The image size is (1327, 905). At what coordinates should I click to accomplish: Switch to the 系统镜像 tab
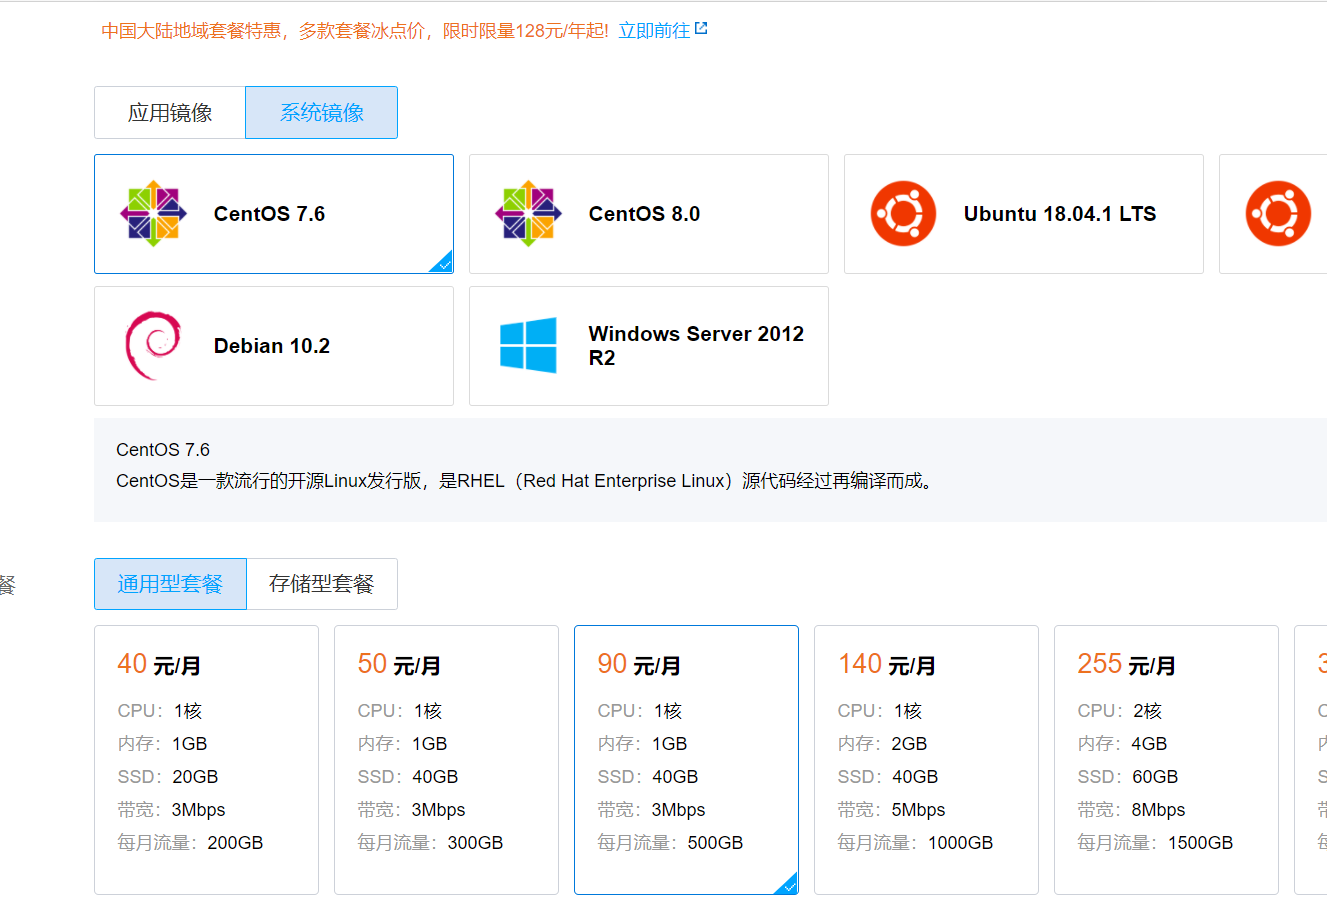[321, 113]
